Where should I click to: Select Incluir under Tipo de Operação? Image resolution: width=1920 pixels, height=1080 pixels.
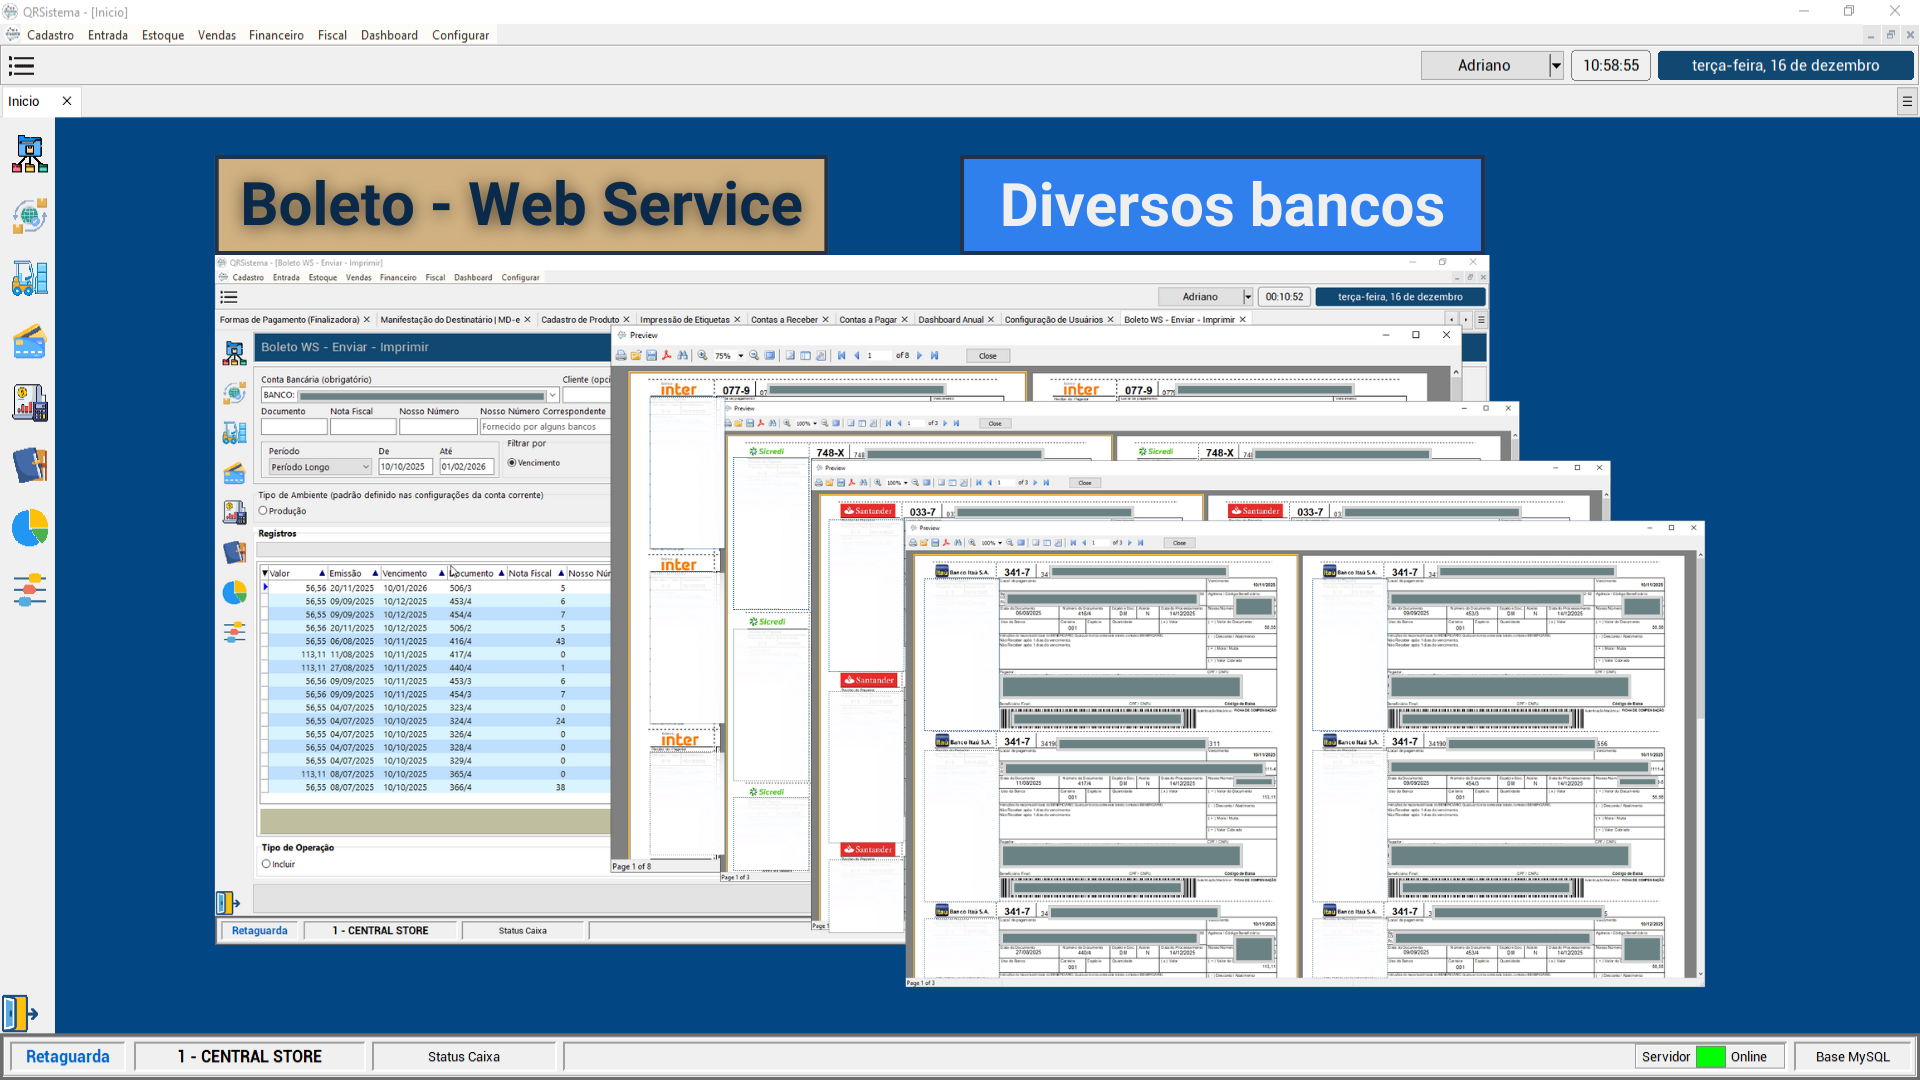tap(266, 864)
